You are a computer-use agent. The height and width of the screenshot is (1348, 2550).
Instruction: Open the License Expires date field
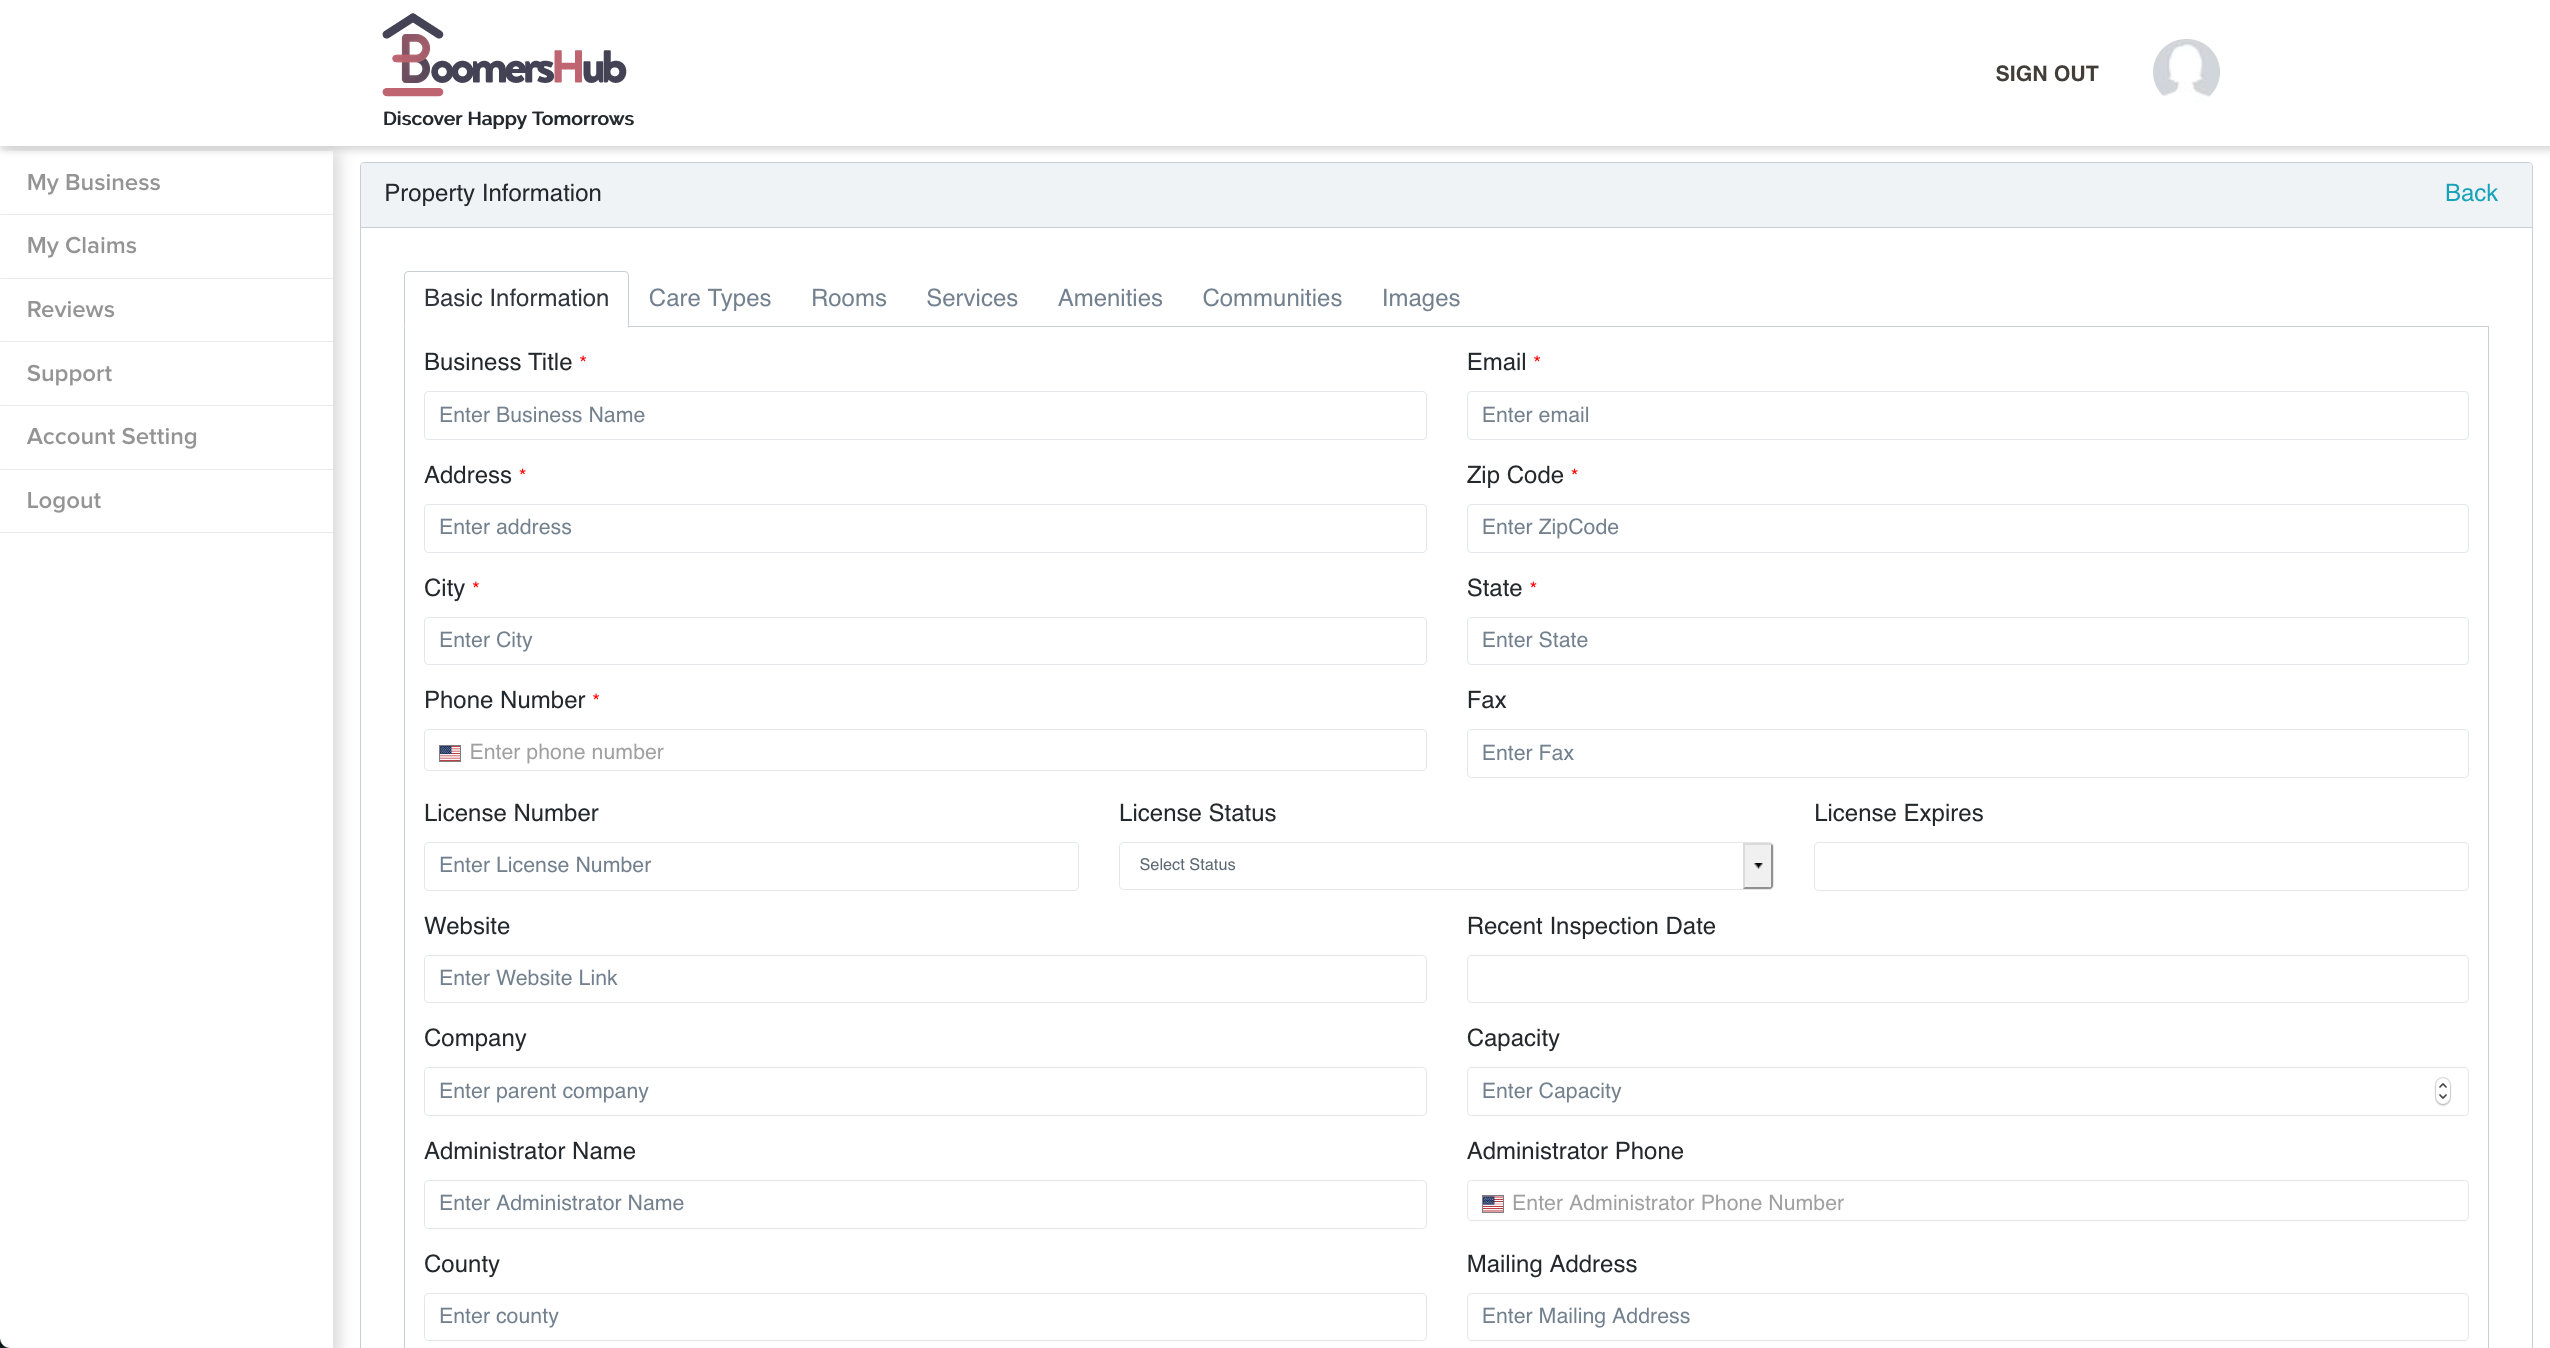(x=2141, y=866)
